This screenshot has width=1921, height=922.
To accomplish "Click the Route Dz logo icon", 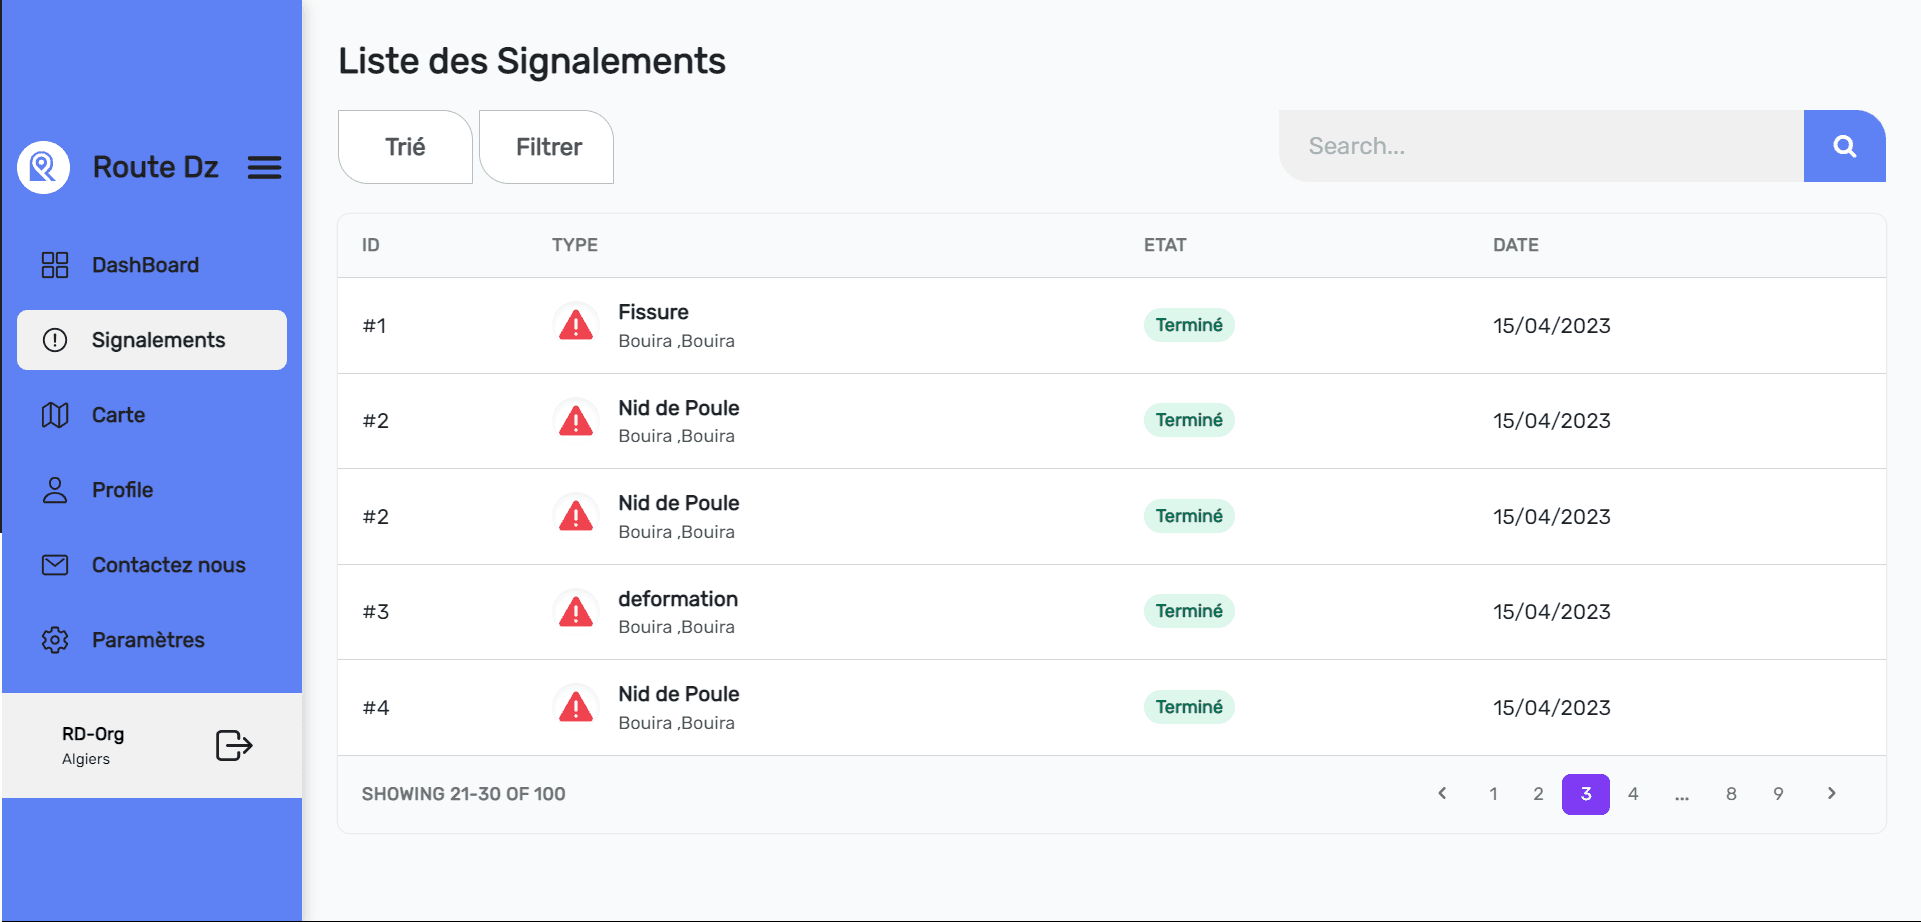I will tap(42, 167).
